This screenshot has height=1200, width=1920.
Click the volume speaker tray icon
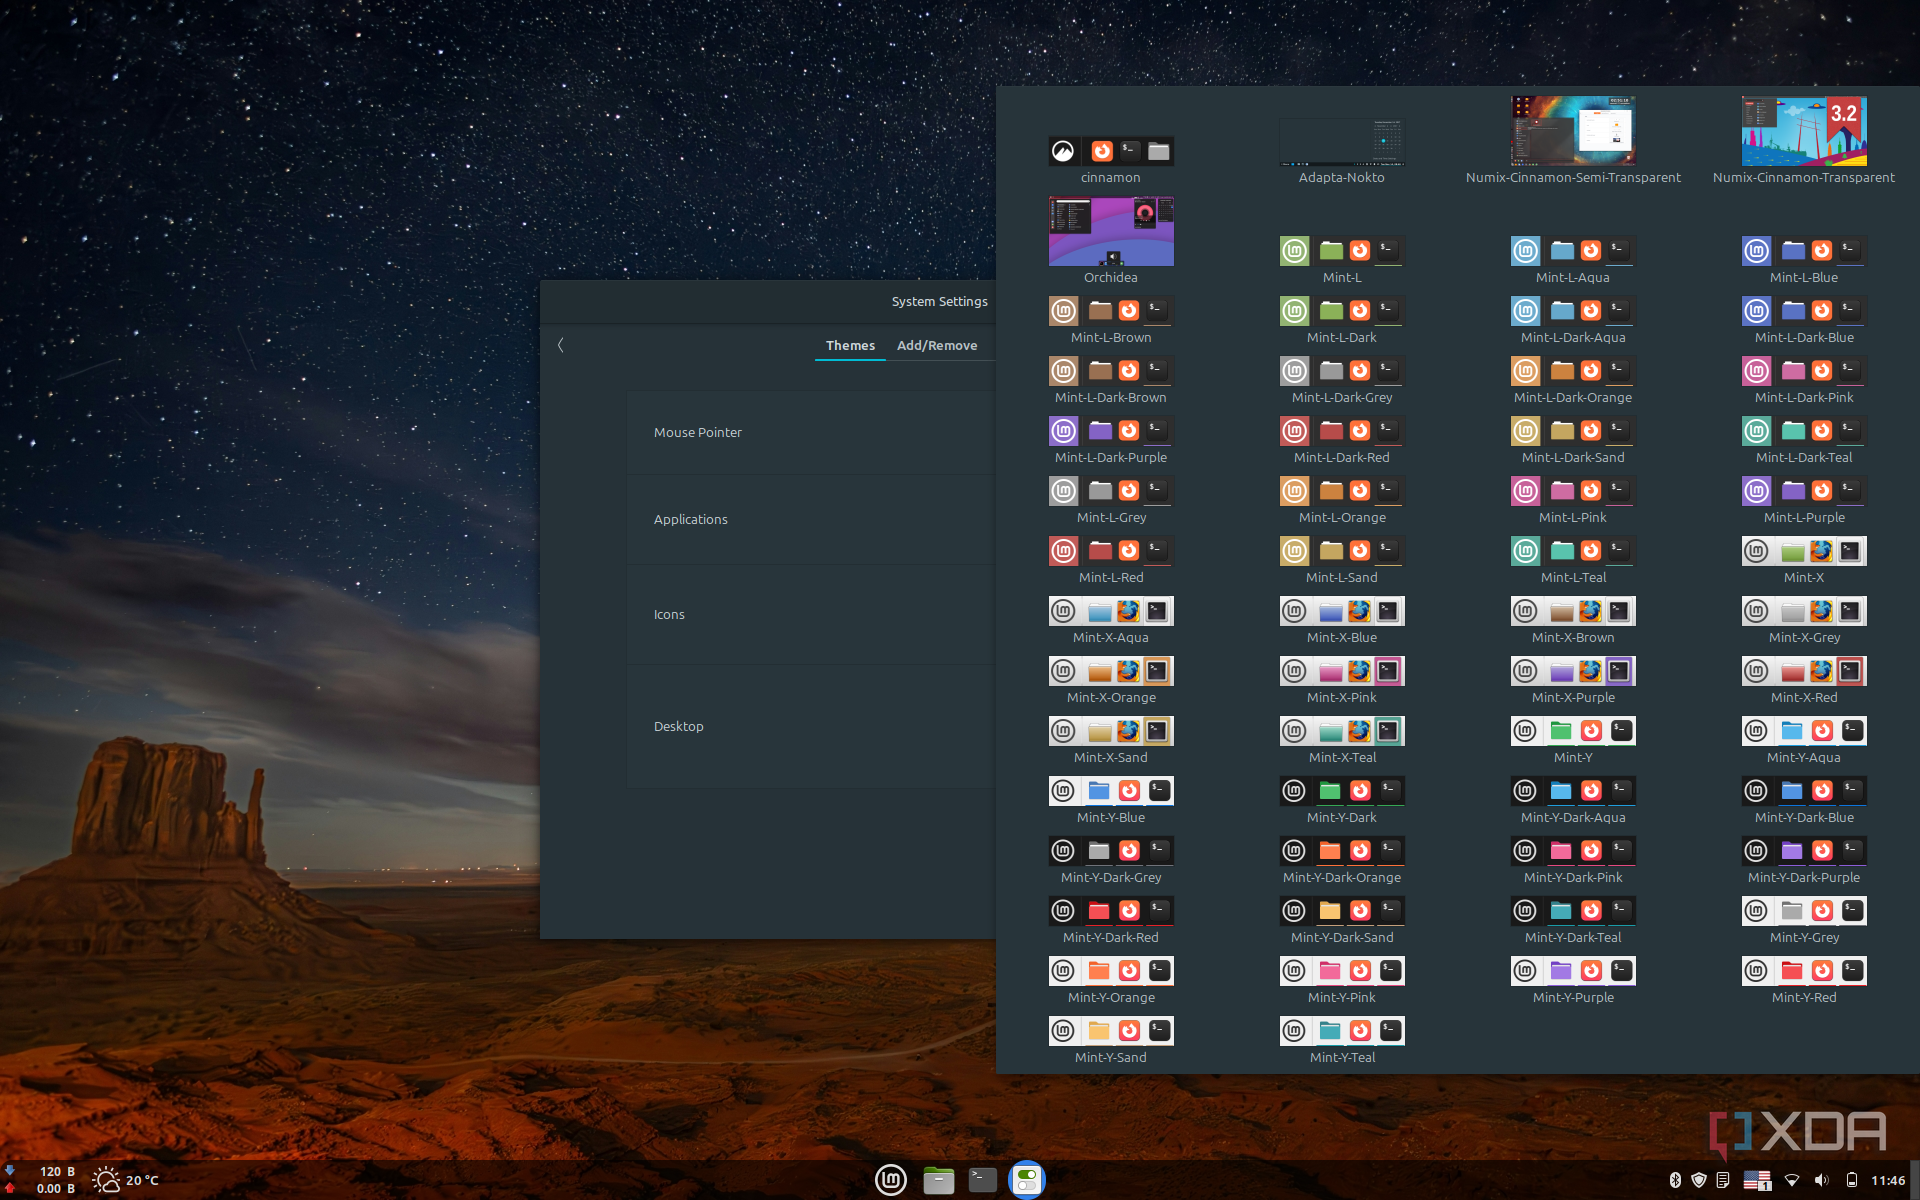coord(1821,1180)
